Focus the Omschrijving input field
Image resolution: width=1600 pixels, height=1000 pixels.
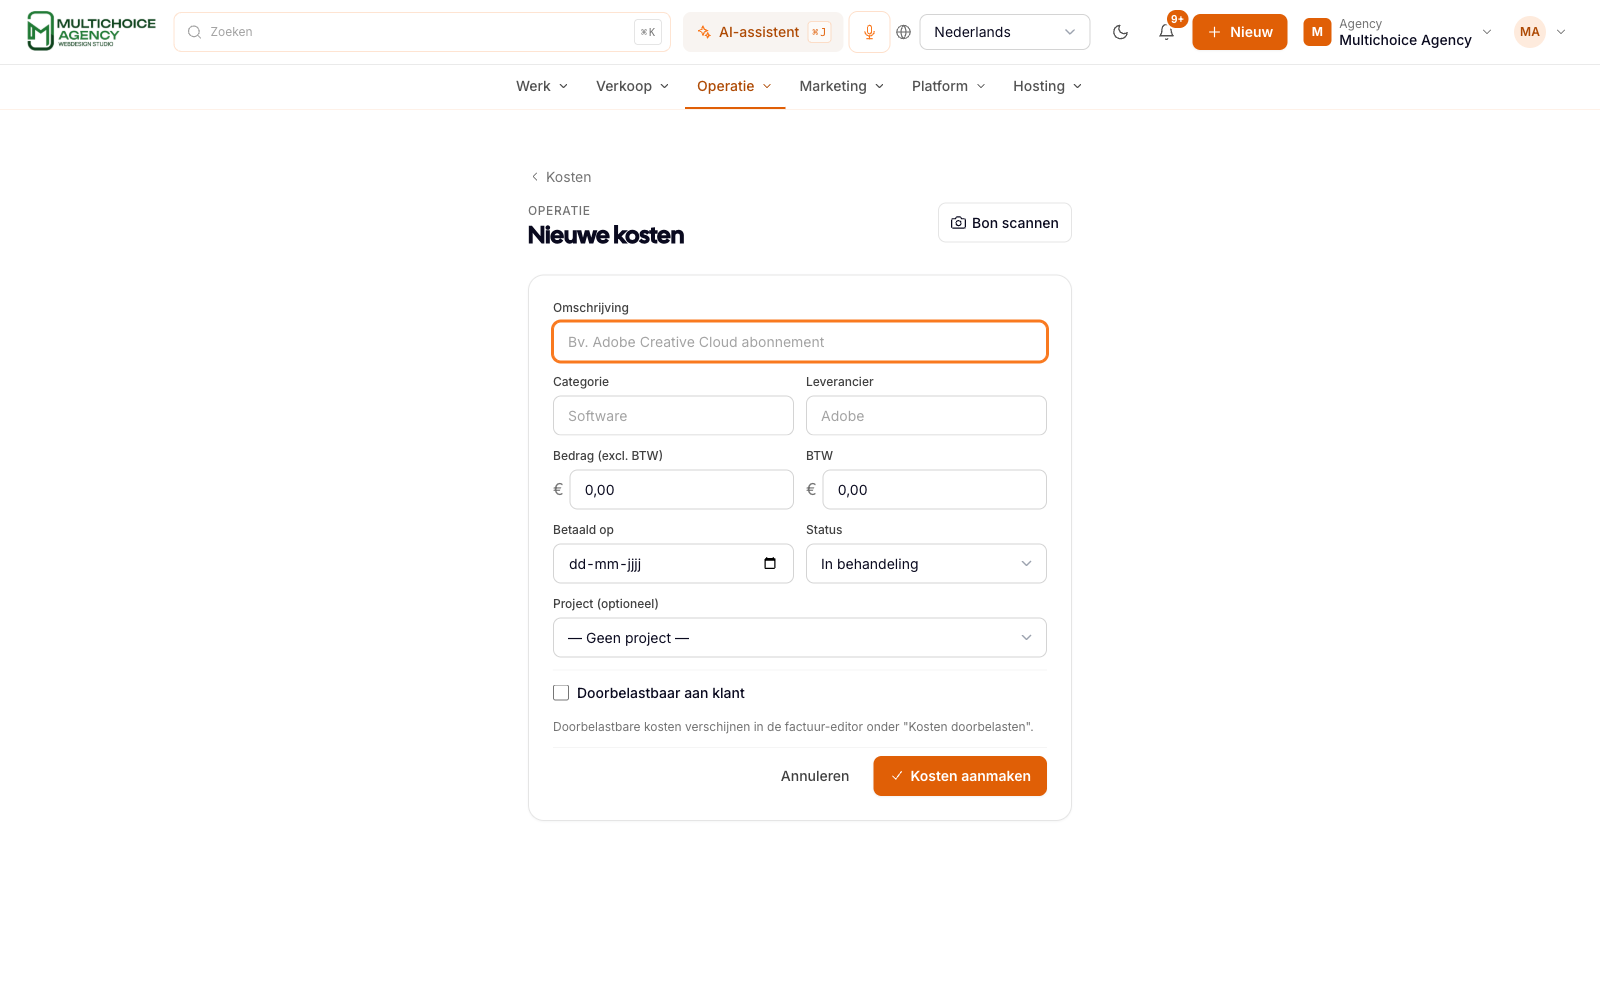(800, 342)
